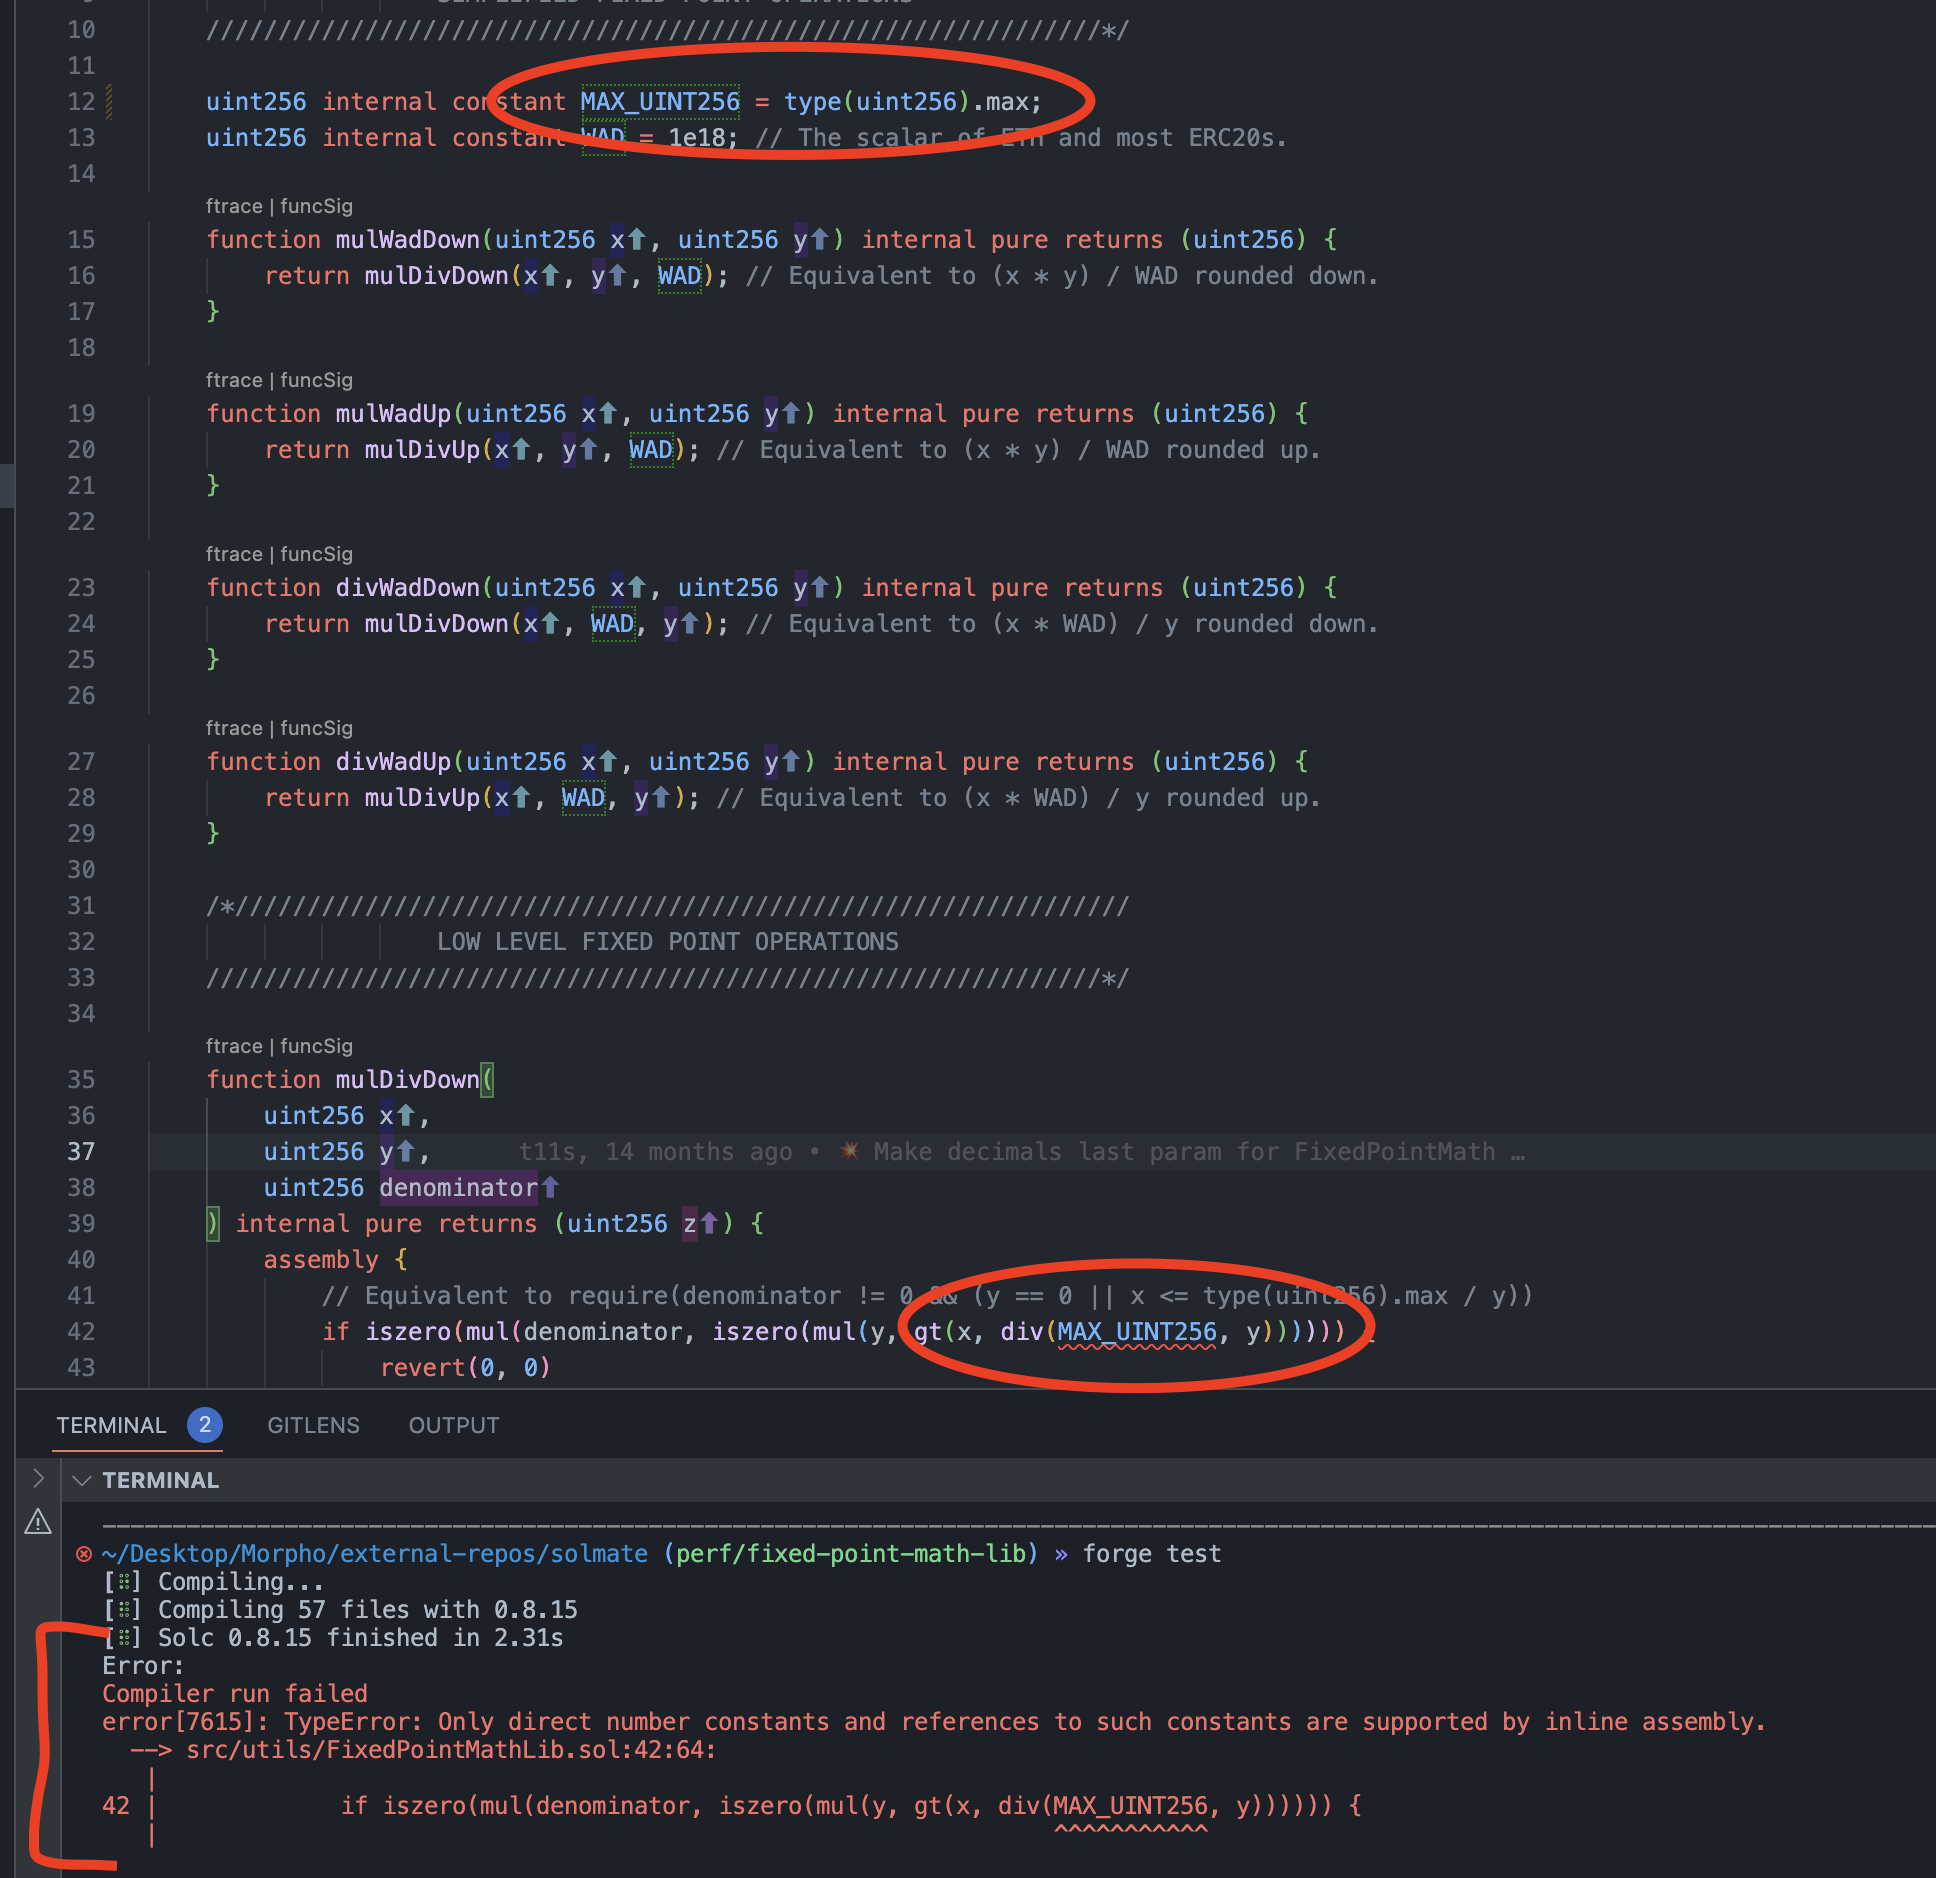Collapse the TERMINAL section with its down chevron
Screen dimensions: 1936x1878
[82, 1480]
